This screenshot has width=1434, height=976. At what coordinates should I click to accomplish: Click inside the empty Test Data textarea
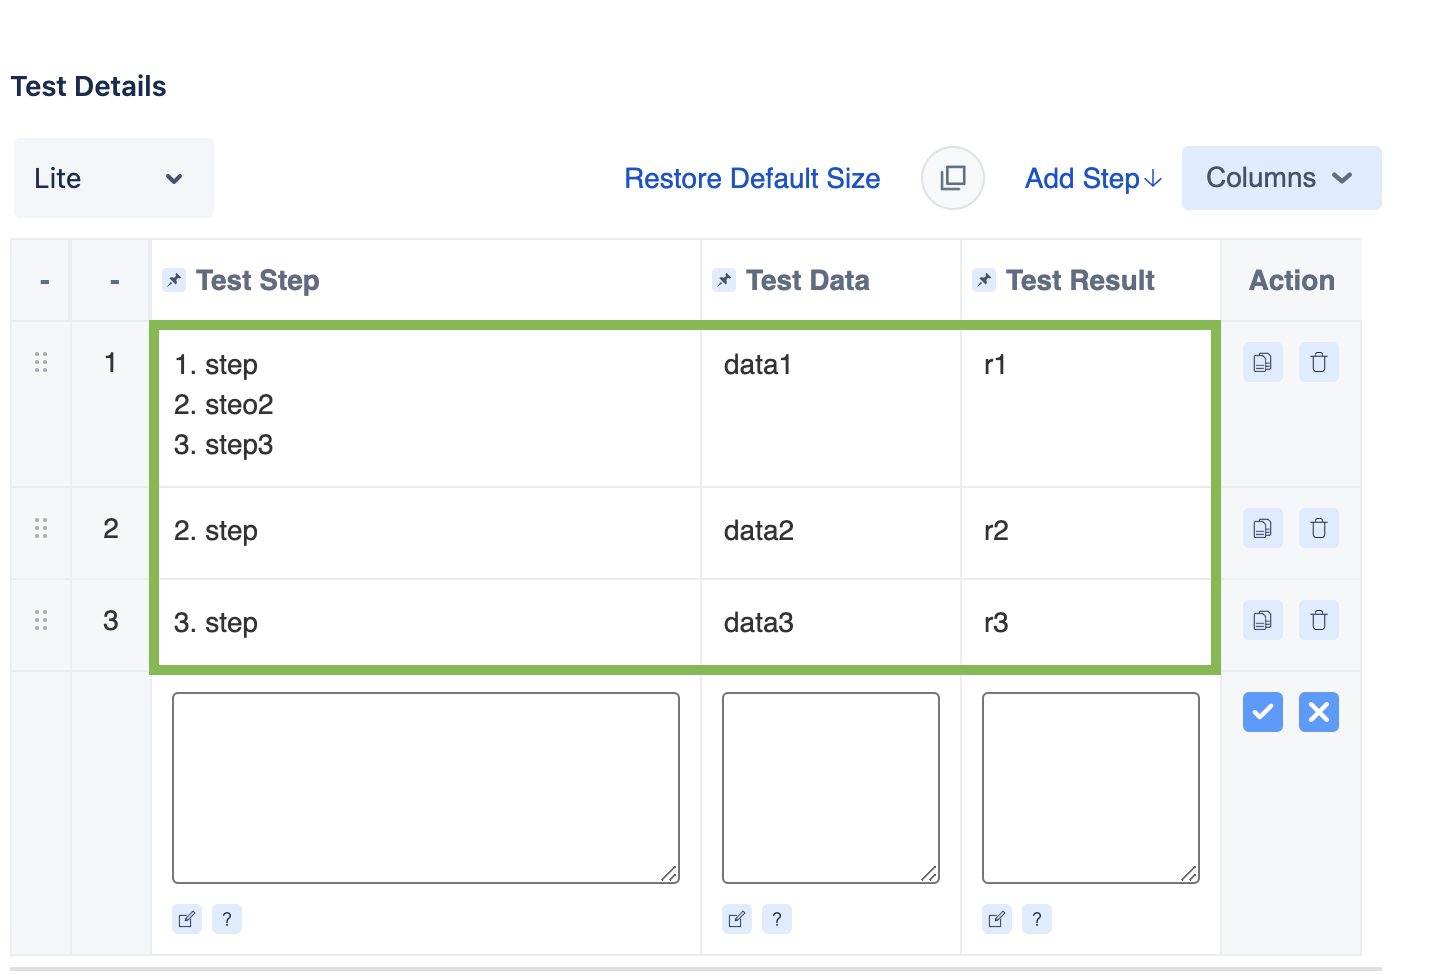pos(830,785)
